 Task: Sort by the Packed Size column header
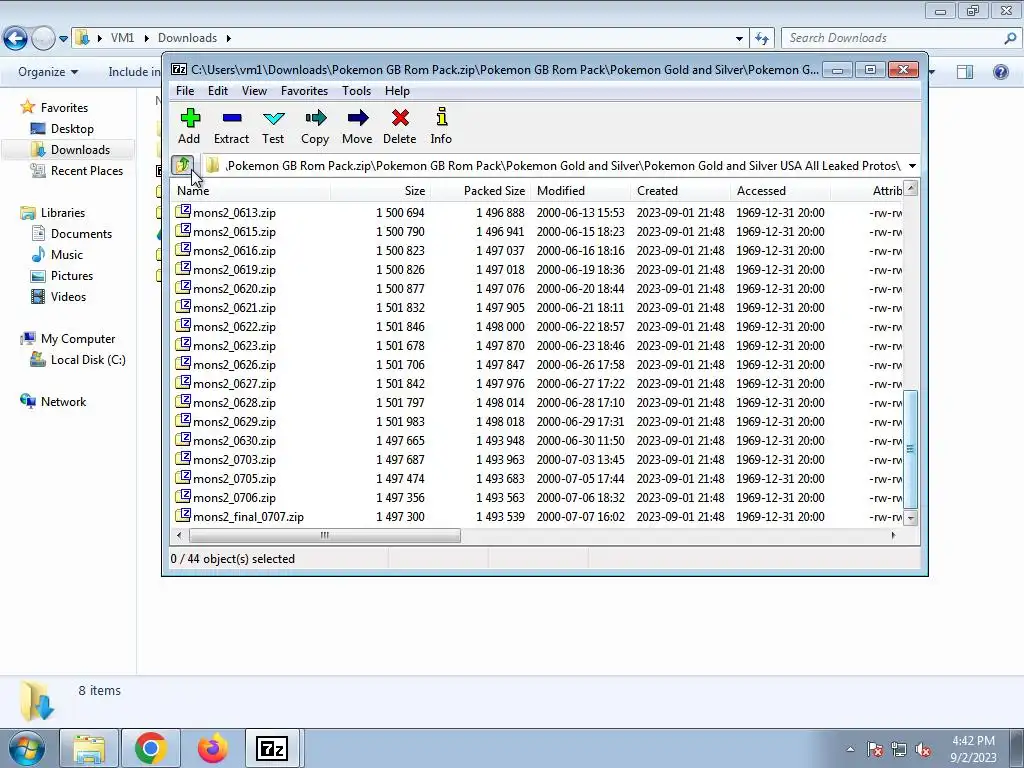[480, 191]
